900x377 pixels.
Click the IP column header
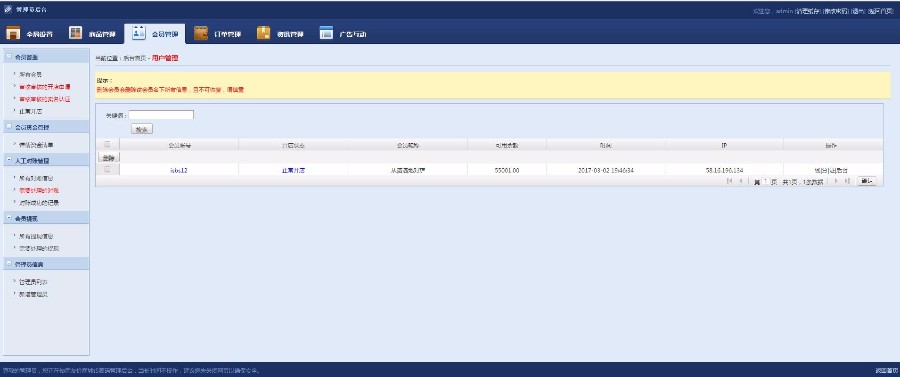coord(724,146)
